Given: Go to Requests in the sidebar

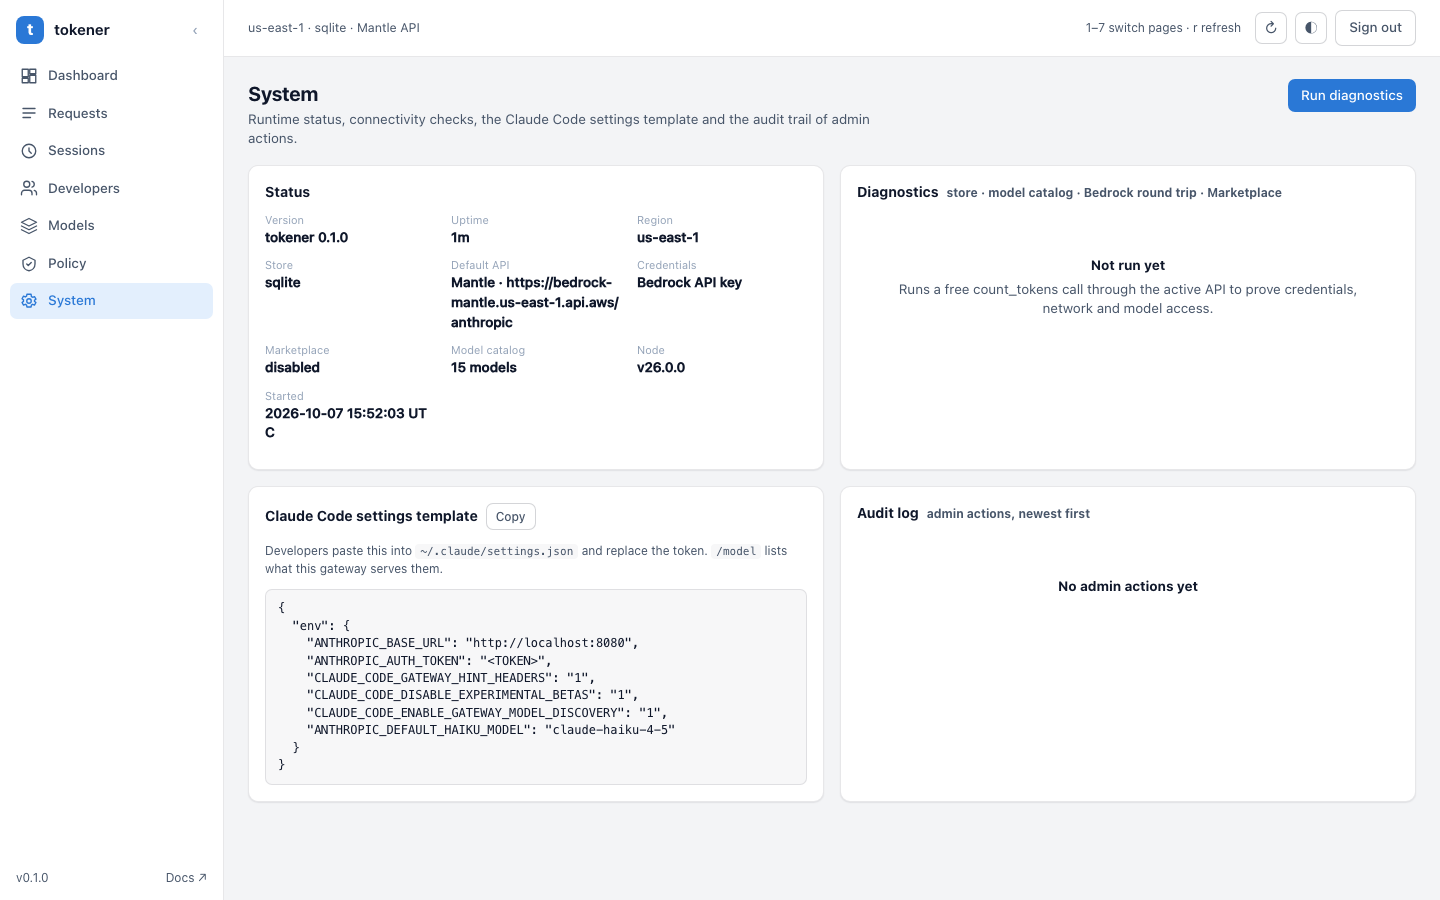Looking at the screenshot, I should (x=111, y=113).
